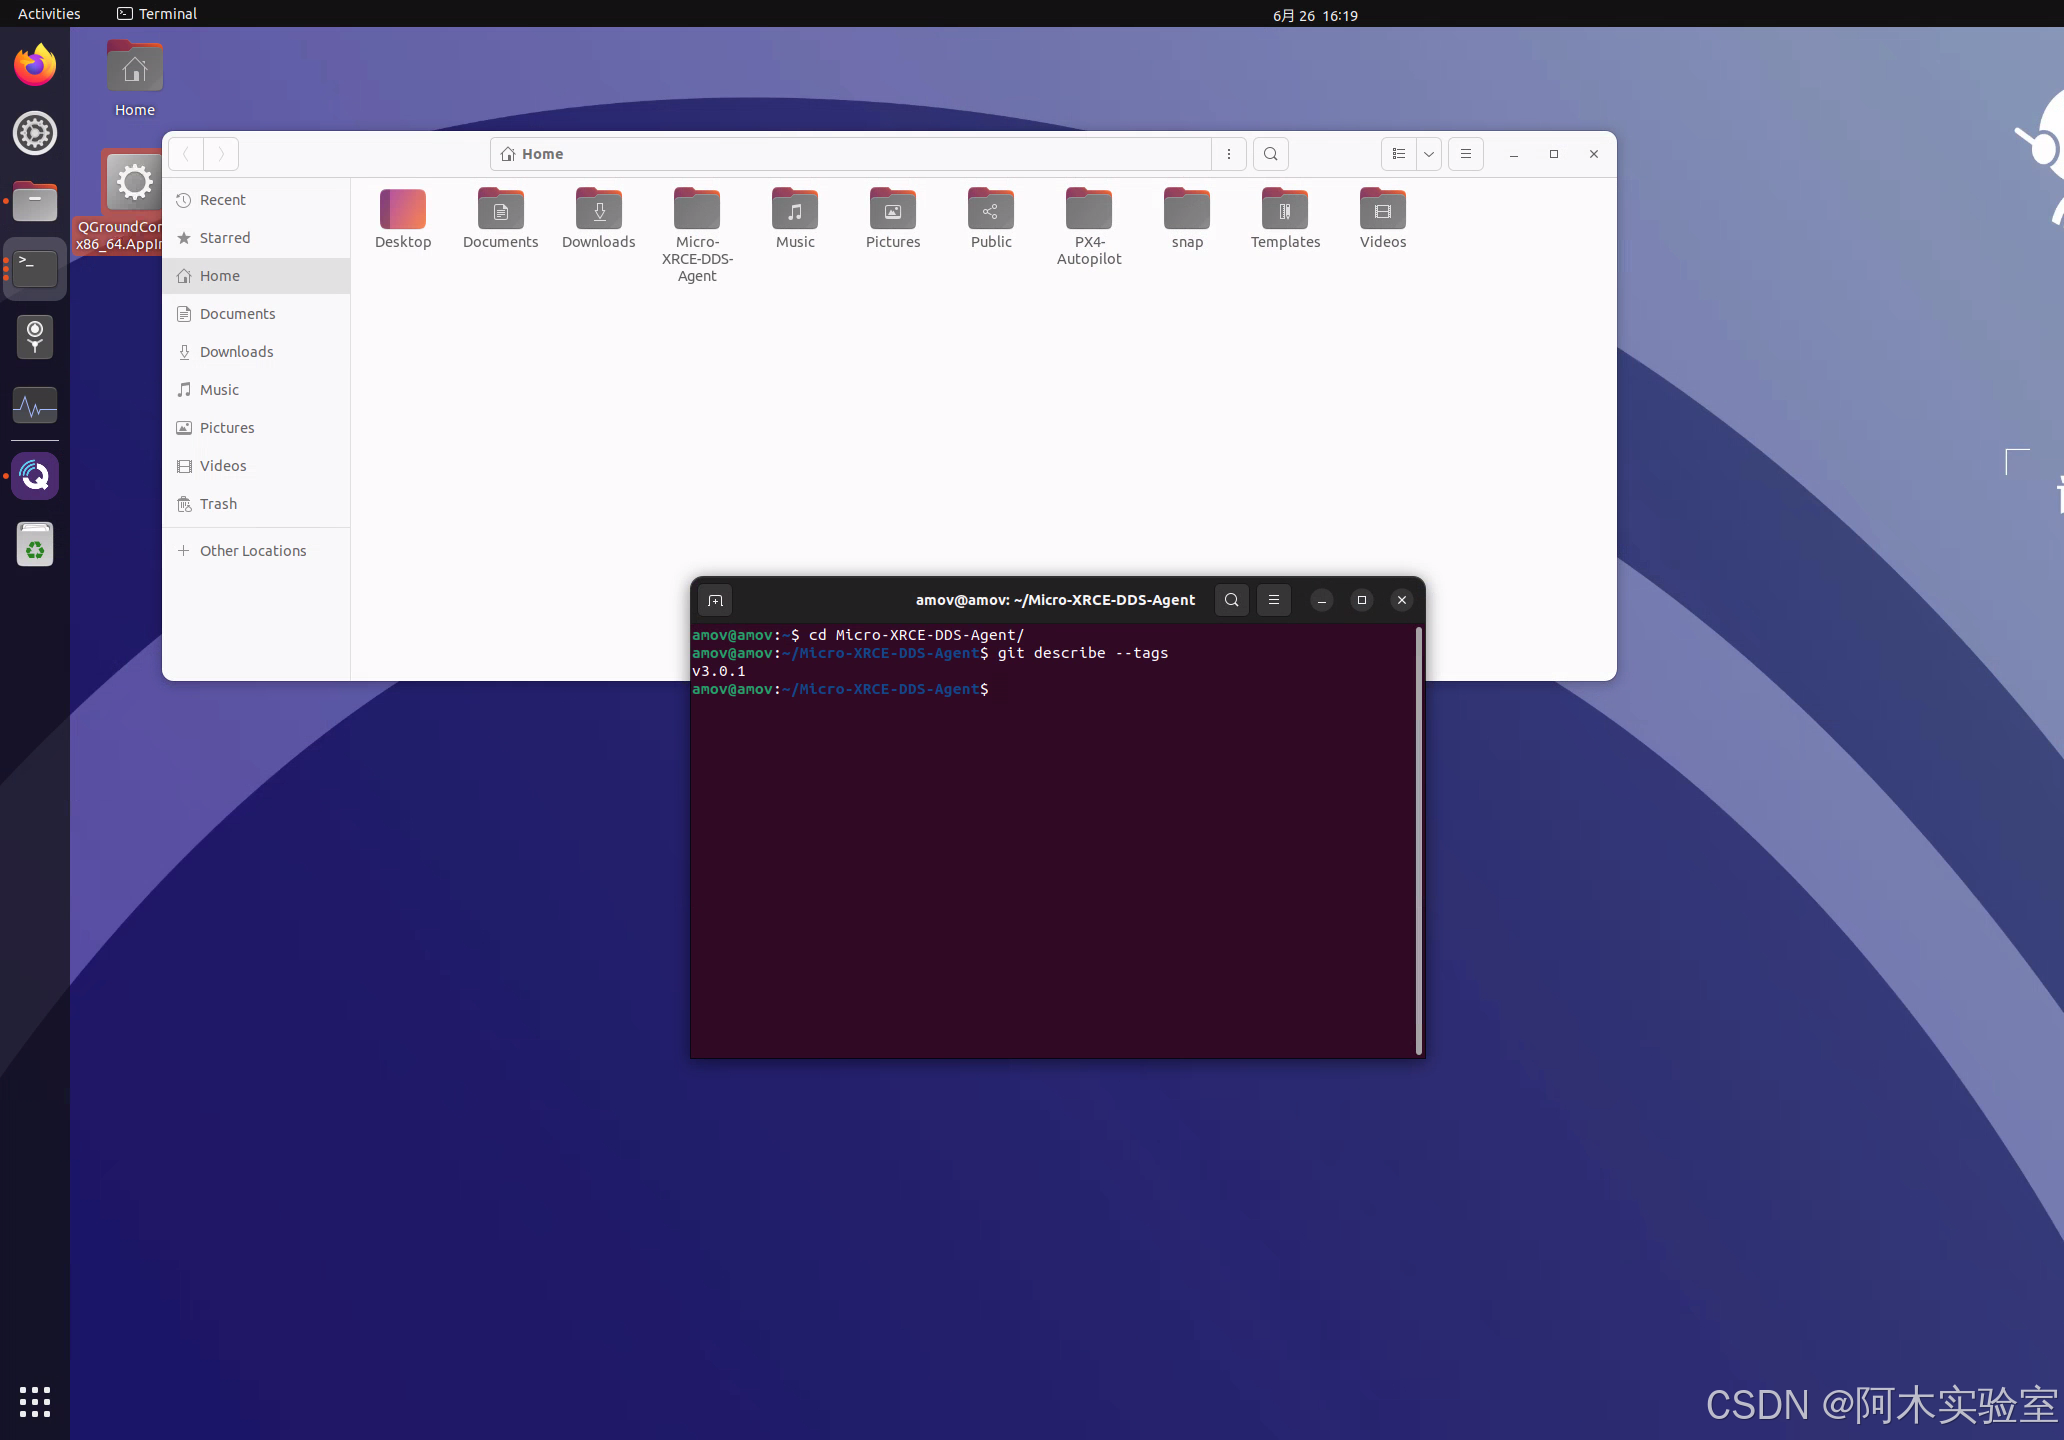The image size is (2064, 1440).
Task: Toggle list view in Files
Action: [x=1399, y=154]
